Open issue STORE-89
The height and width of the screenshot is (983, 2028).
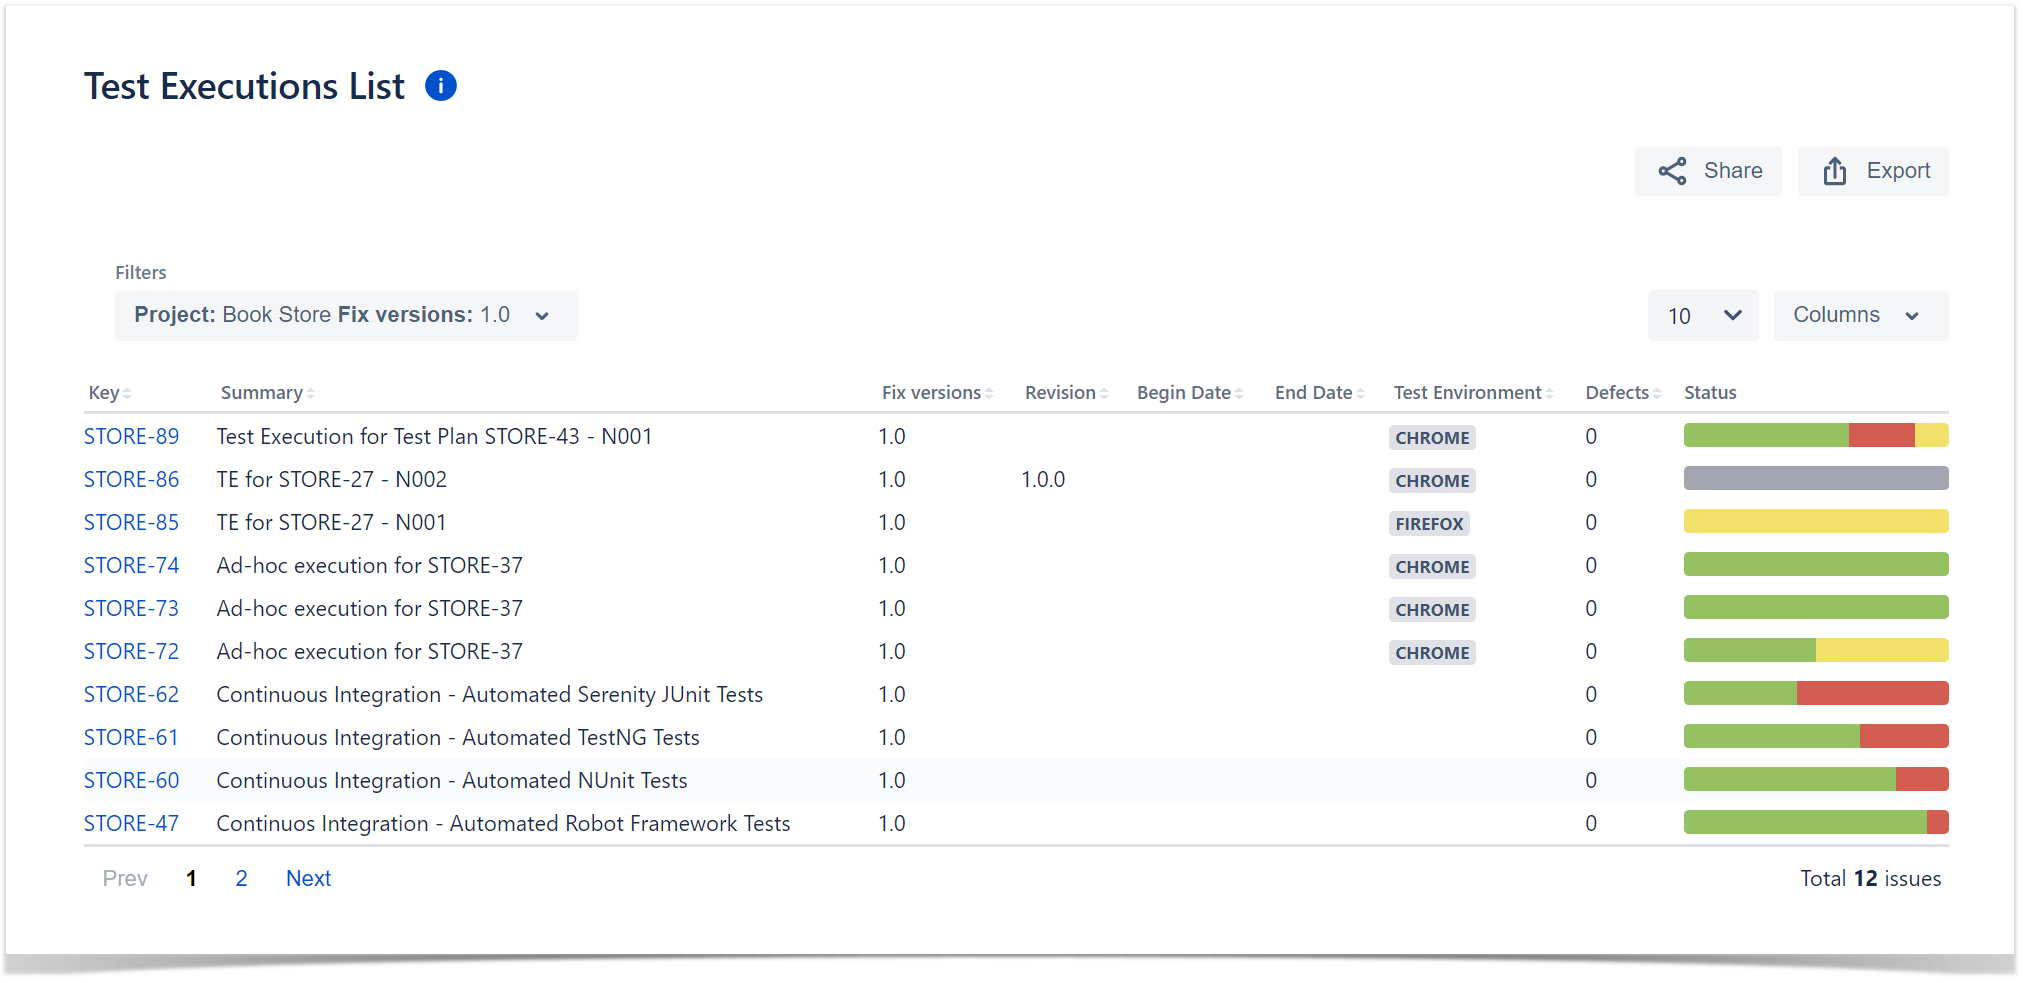(131, 437)
